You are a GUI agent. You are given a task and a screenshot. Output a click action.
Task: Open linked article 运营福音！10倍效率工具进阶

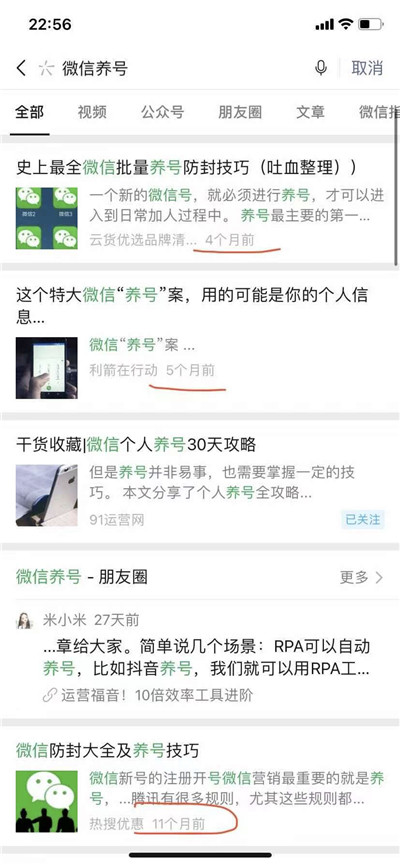tap(155, 695)
